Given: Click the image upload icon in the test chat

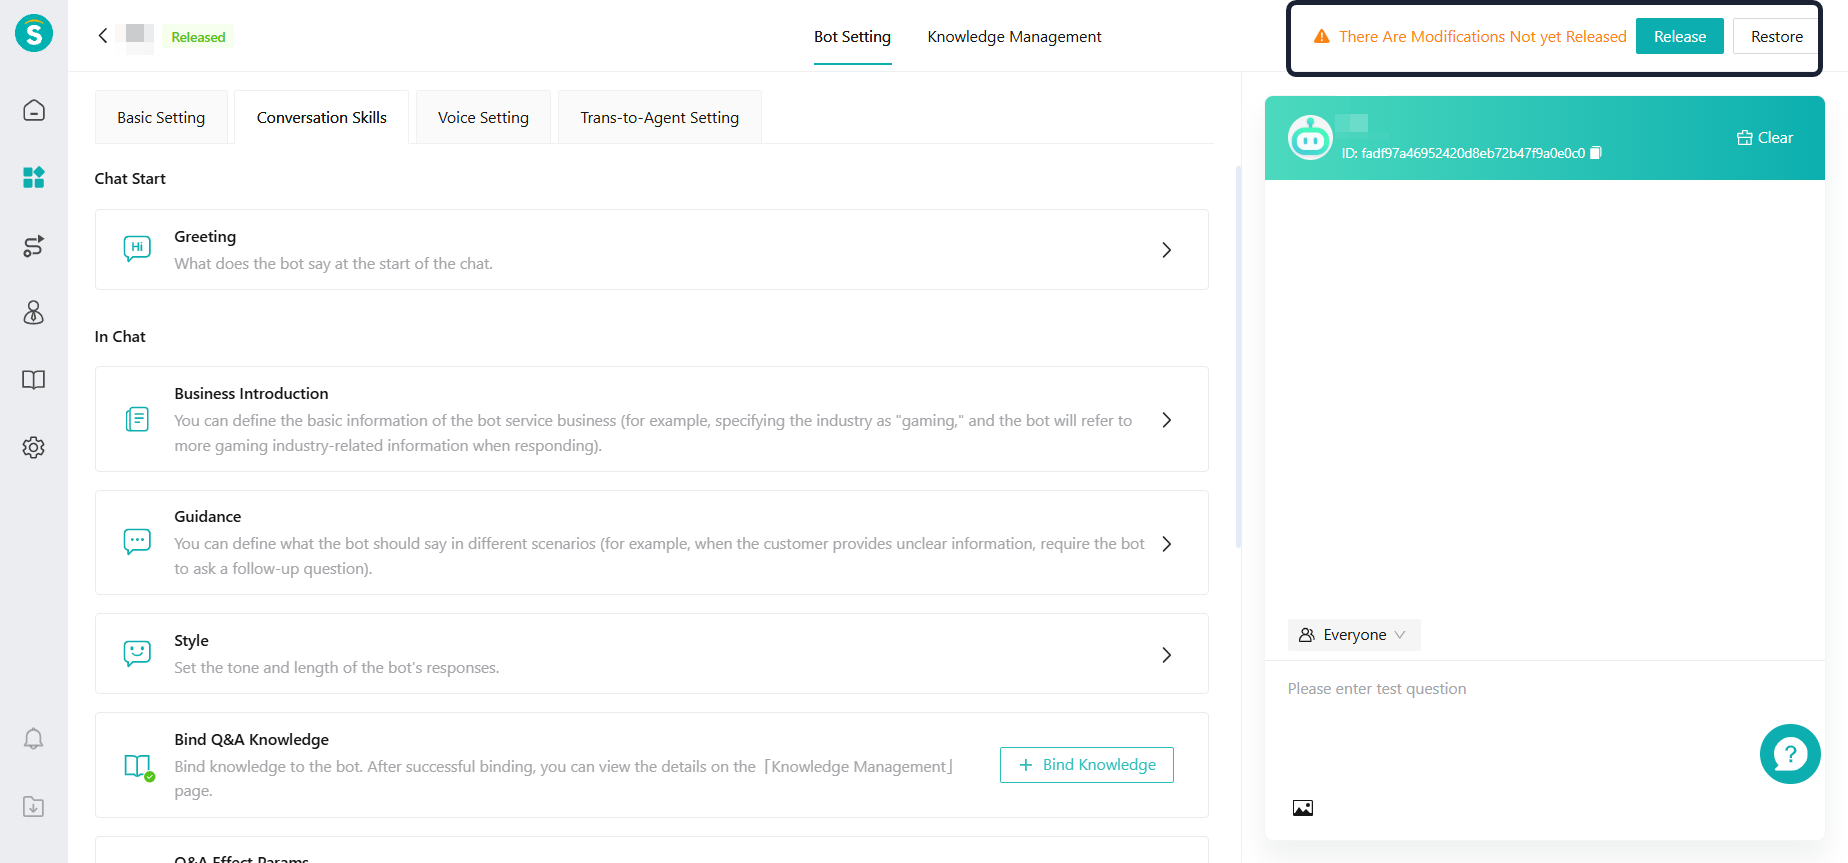Looking at the screenshot, I should (x=1302, y=808).
